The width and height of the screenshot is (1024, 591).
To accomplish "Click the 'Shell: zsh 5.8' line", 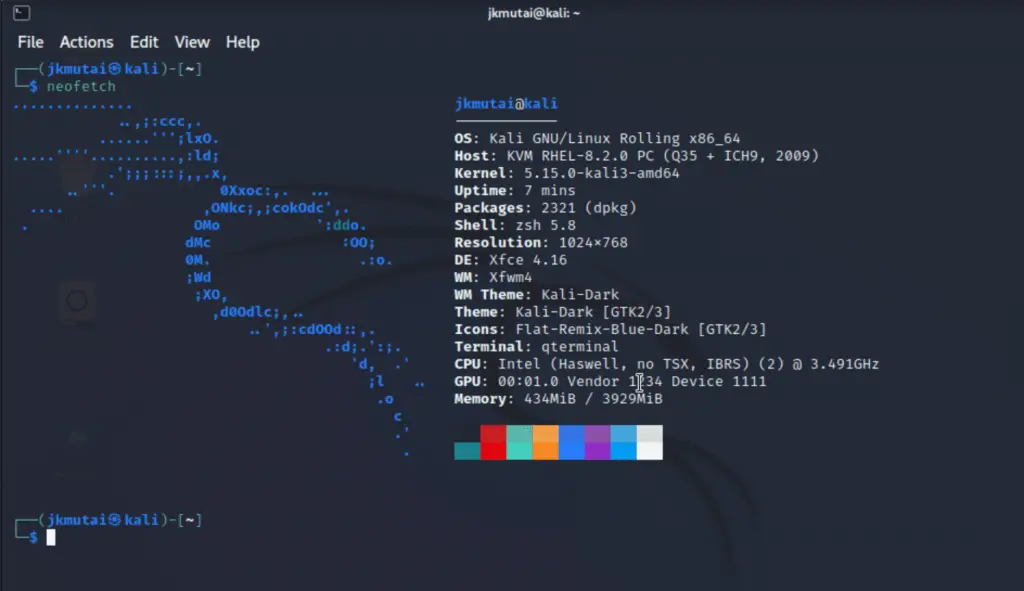I will point(515,225).
